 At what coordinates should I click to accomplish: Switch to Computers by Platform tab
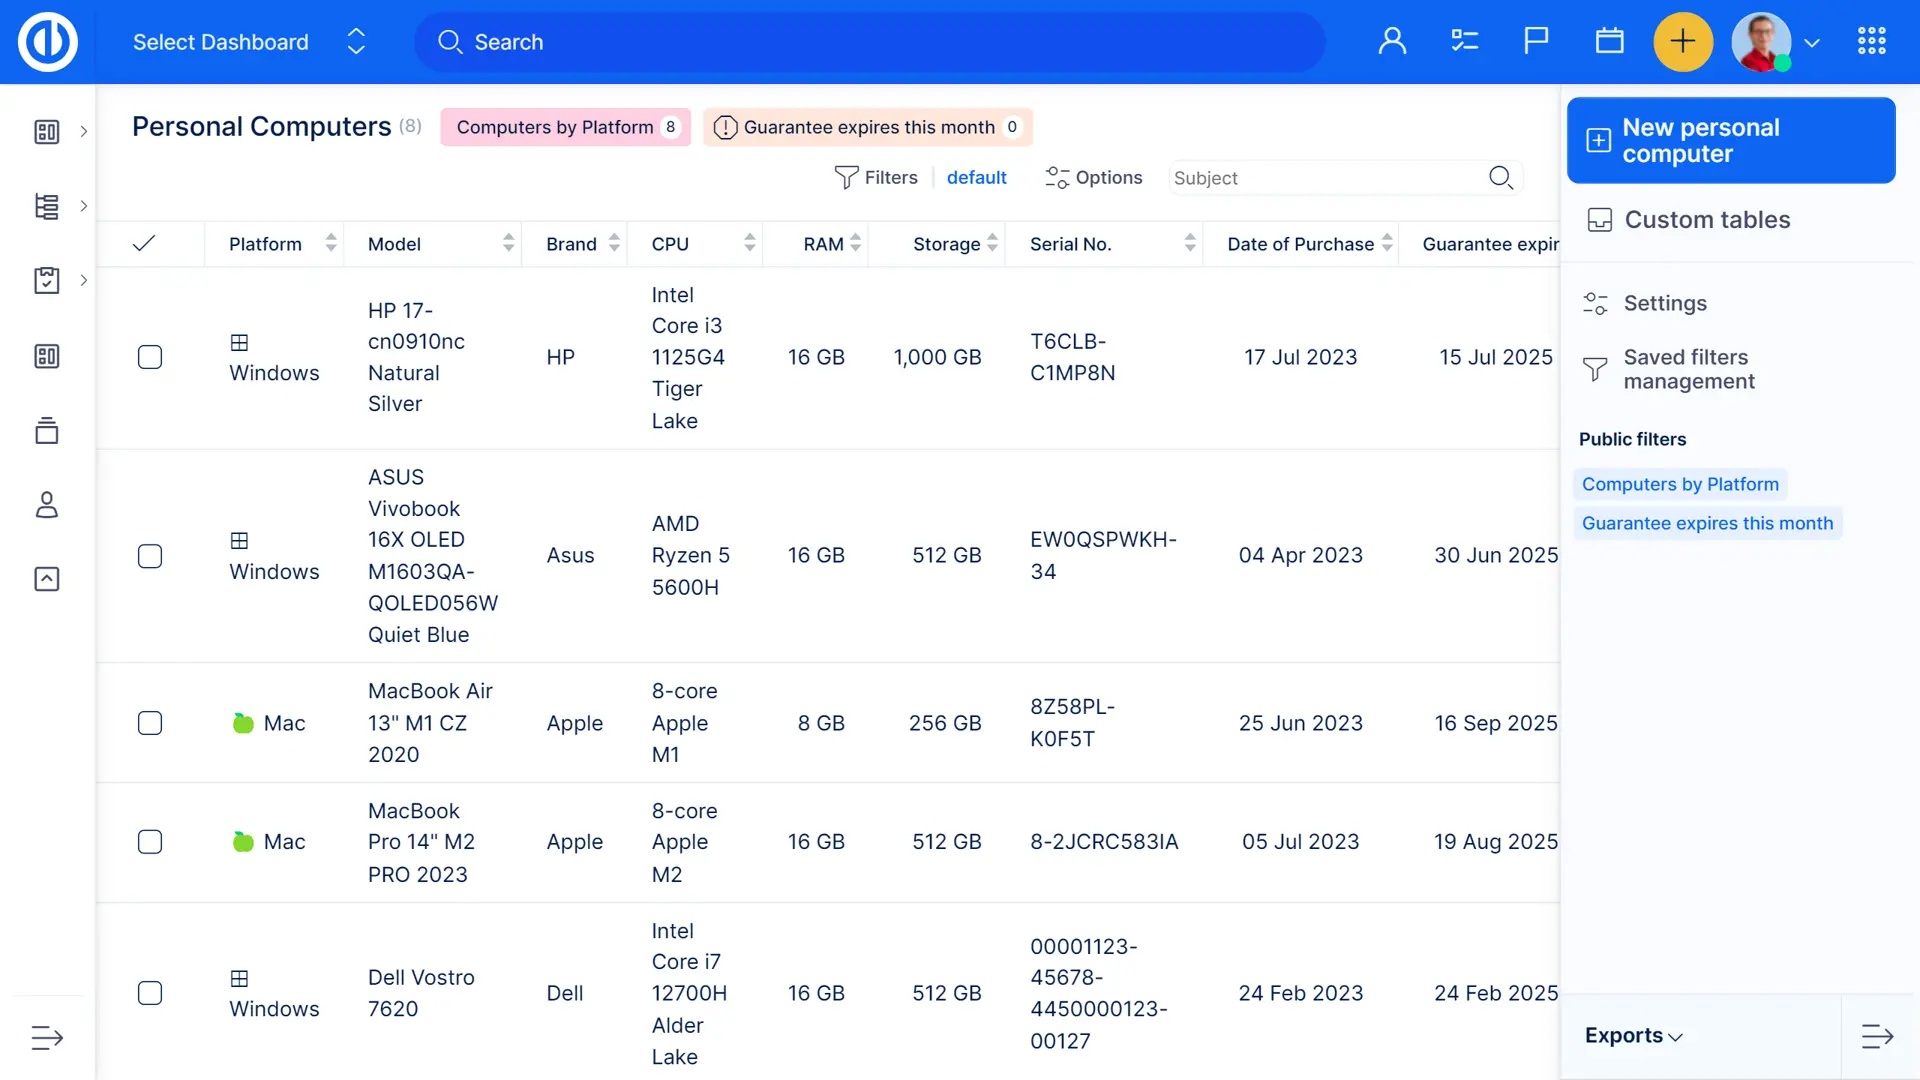click(x=565, y=127)
